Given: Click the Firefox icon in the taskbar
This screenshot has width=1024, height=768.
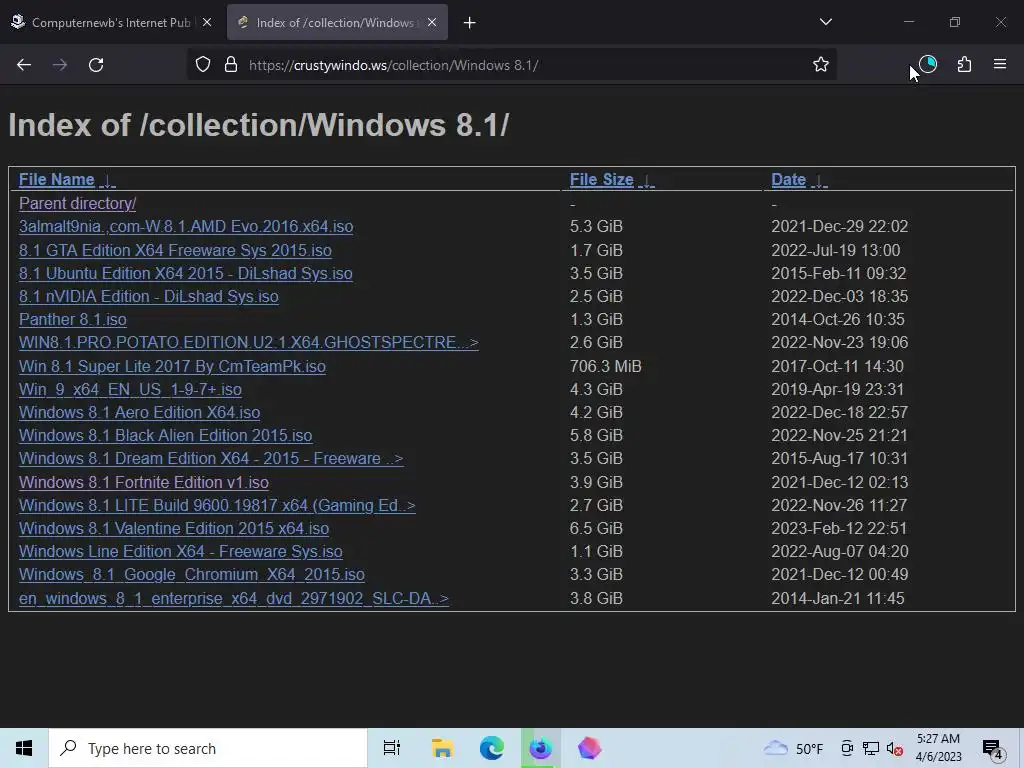Looking at the screenshot, I should click(x=541, y=748).
